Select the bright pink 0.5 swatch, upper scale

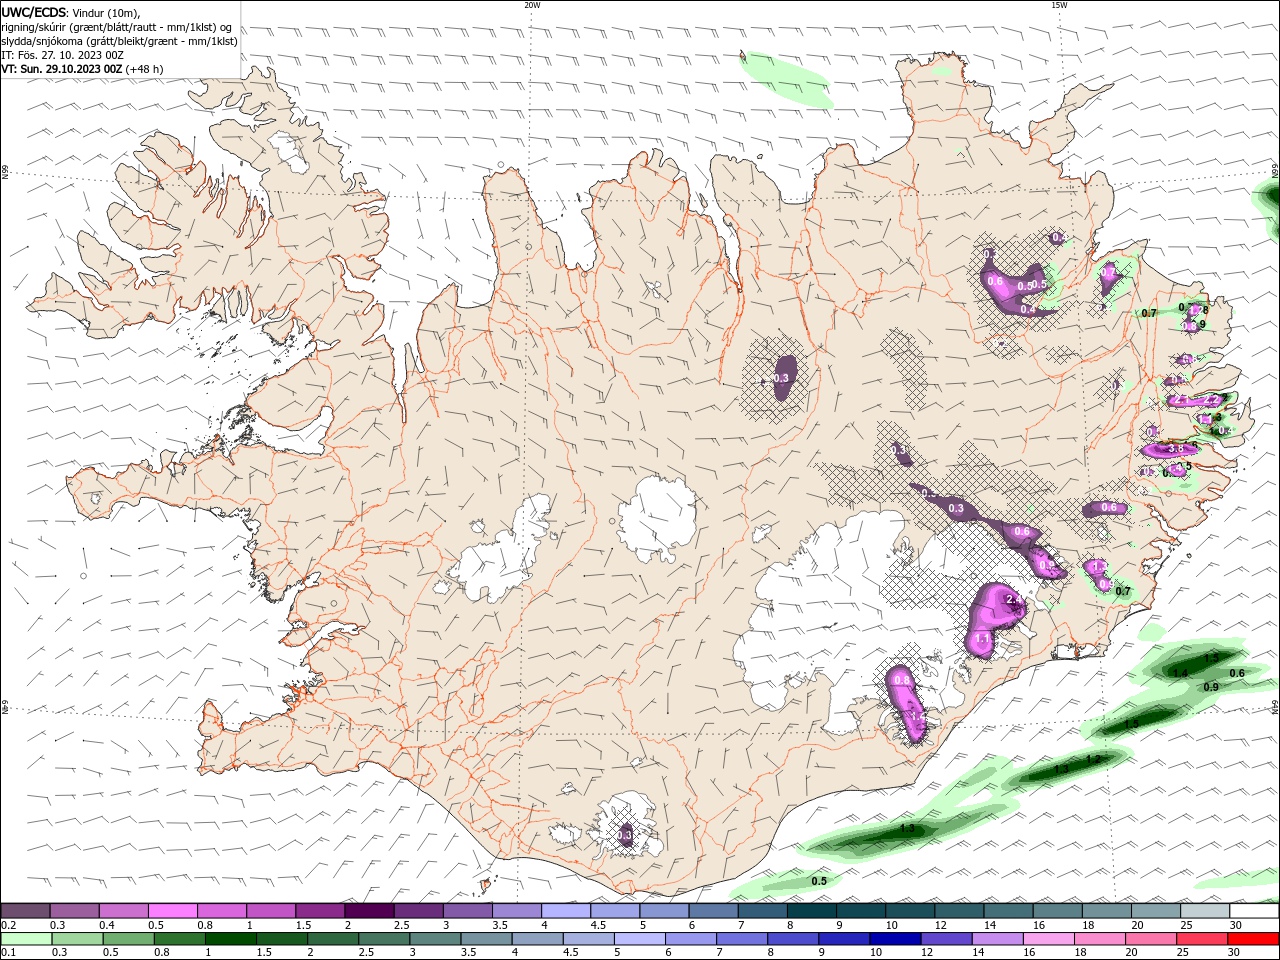172,910
